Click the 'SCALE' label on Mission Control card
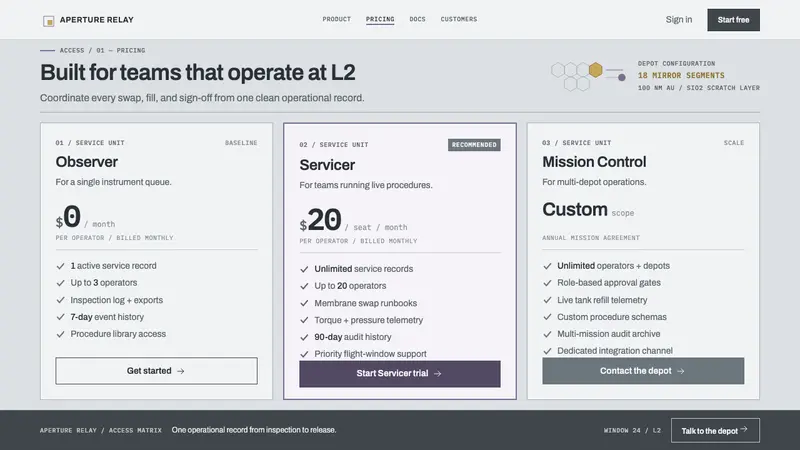This screenshot has width=800, height=450. [x=734, y=143]
